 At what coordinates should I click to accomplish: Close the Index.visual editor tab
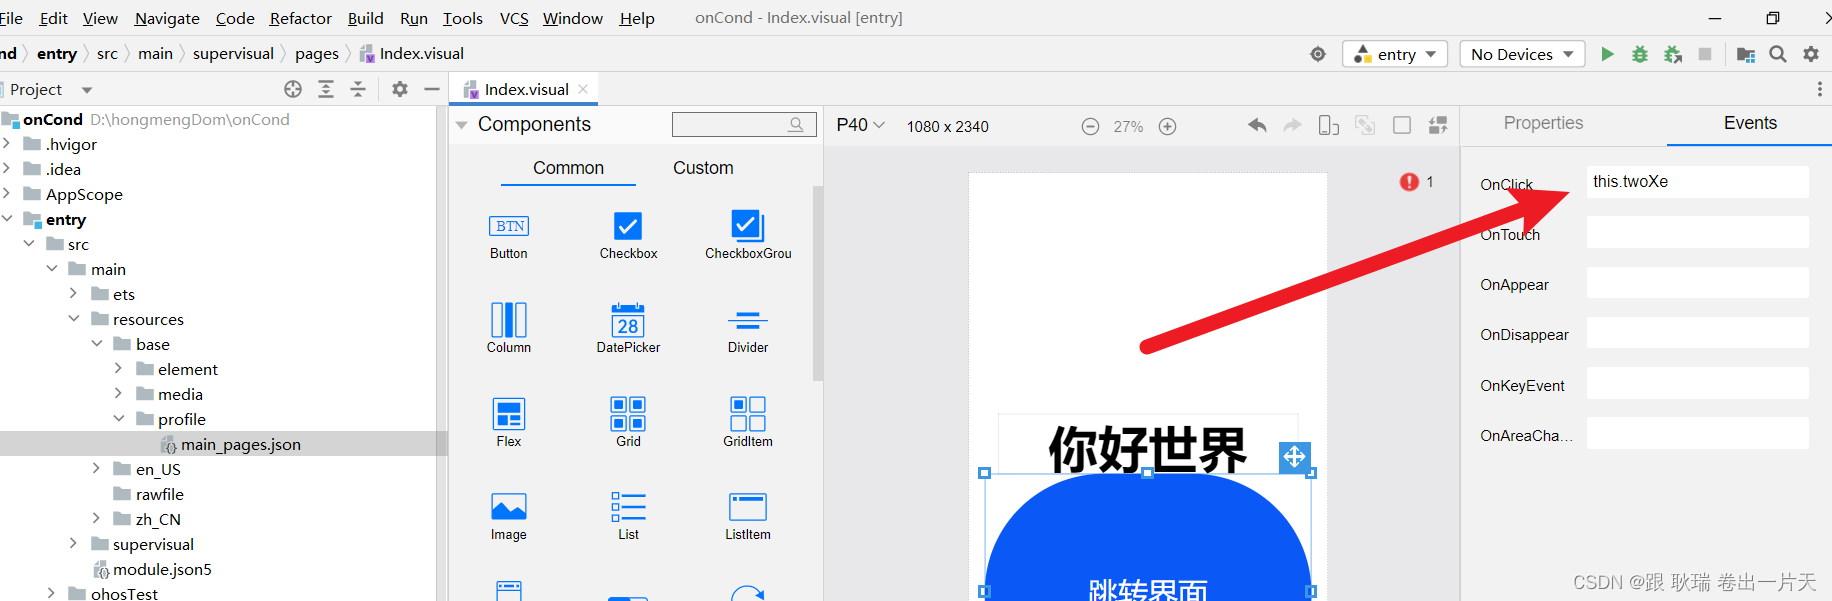583,89
